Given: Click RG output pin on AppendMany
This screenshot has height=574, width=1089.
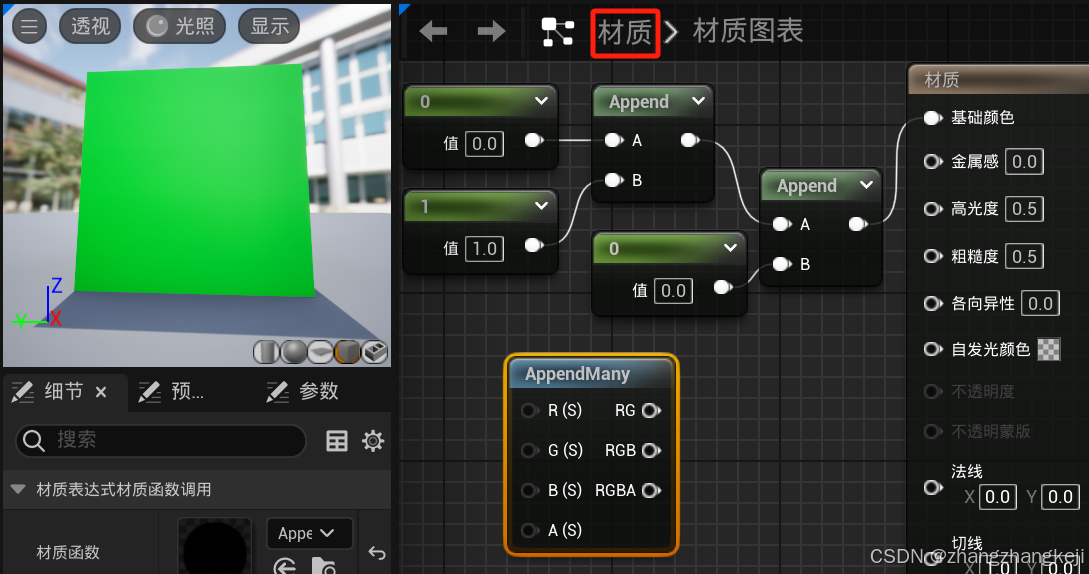Looking at the screenshot, I should 651,411.
